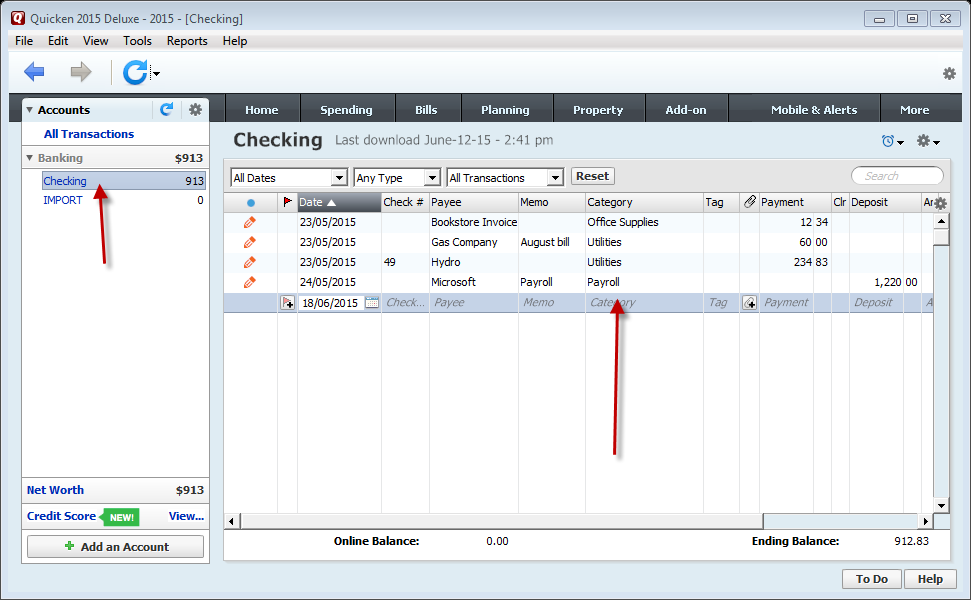971x600 pixels.
Task: Click the top-right toolbar gear icon
Action: tap(949, 74)
